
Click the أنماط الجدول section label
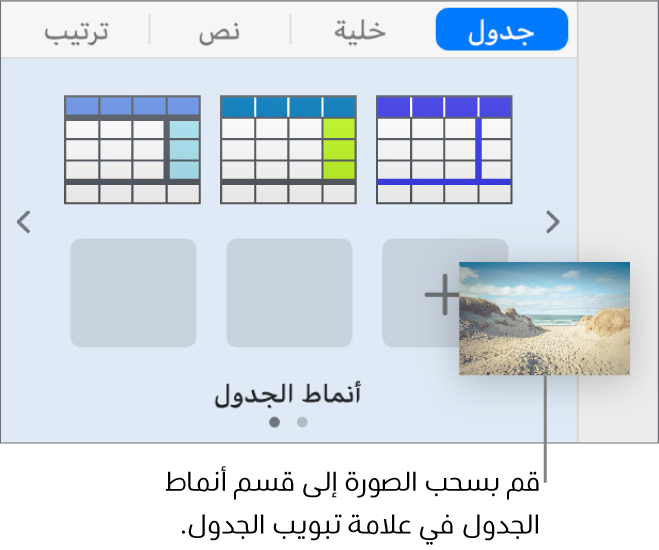tap(288, 394)
